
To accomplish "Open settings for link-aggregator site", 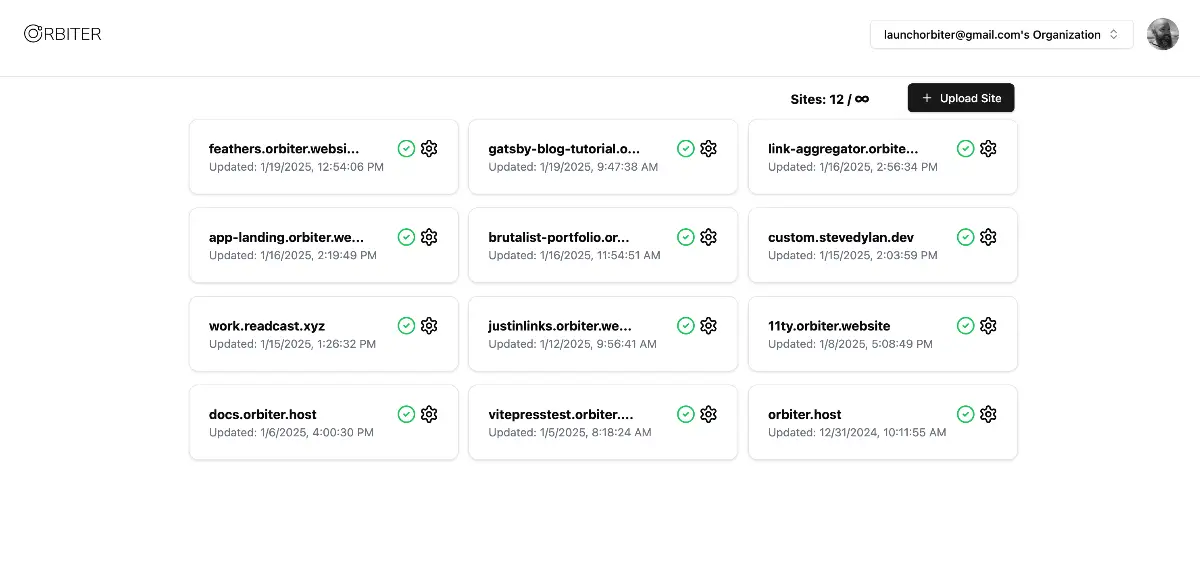I will click(988, 149).
